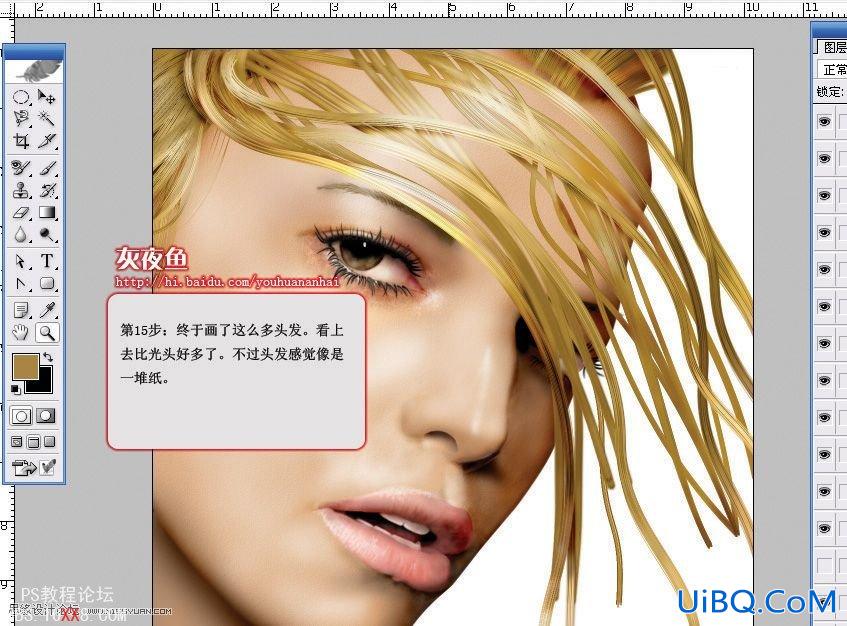Click the ruler origin corner box
The image size is (847, 626).
[7, 9]
